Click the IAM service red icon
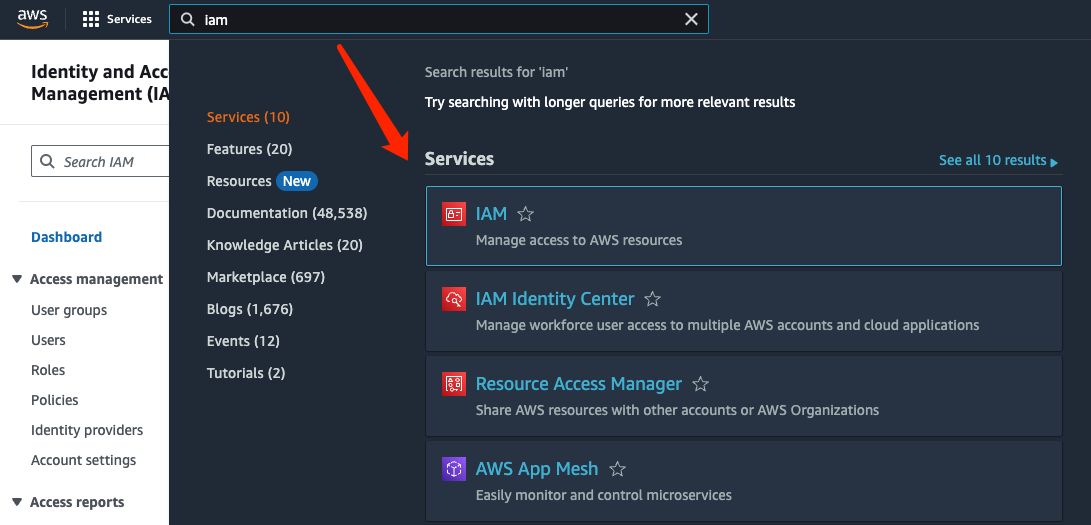 (x=454, y=214)
